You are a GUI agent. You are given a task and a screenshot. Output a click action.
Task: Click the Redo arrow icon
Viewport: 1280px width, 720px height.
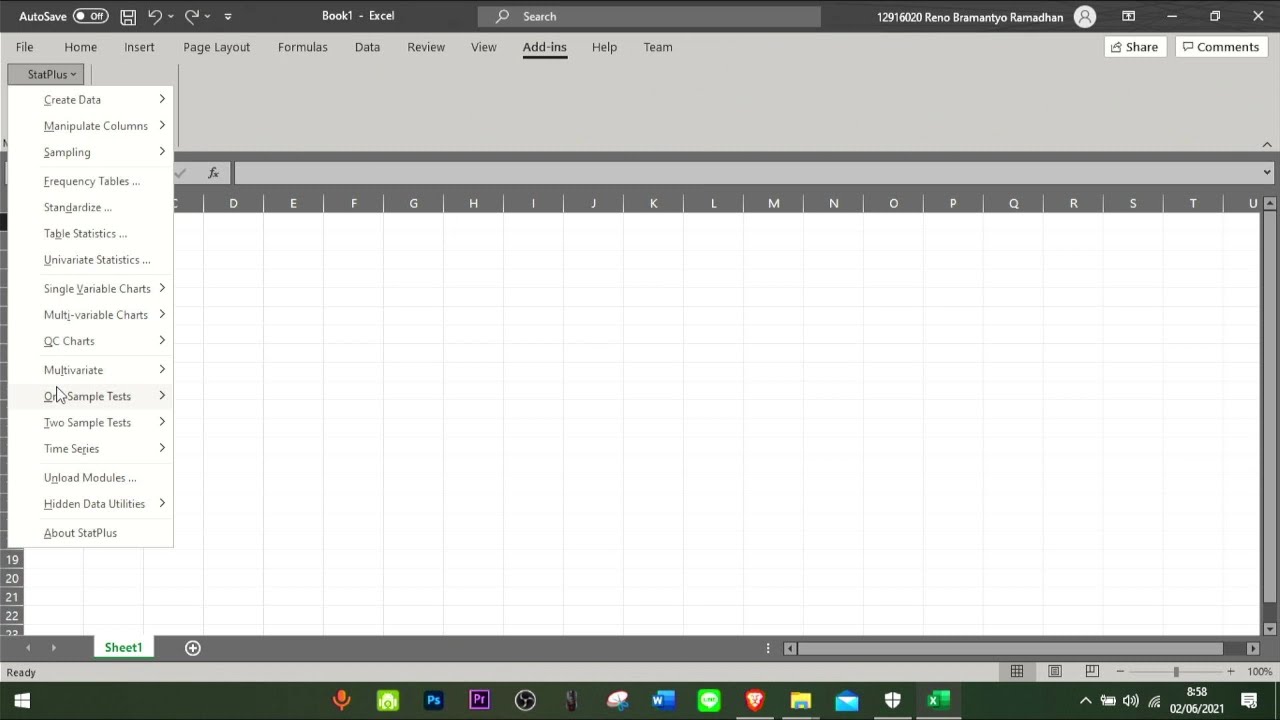192,16
